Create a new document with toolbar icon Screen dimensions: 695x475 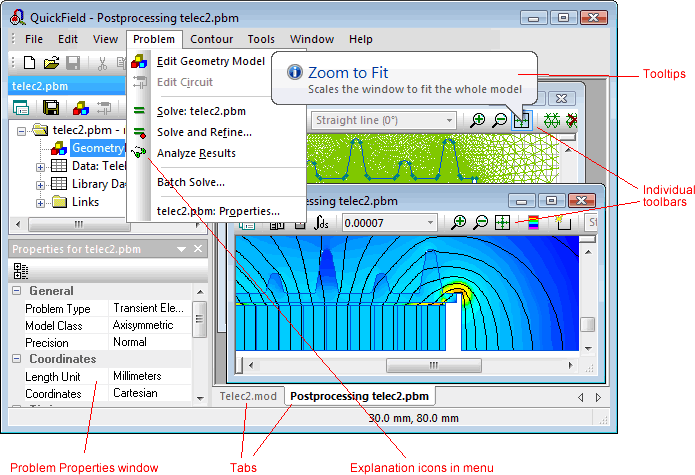[29, 63]
